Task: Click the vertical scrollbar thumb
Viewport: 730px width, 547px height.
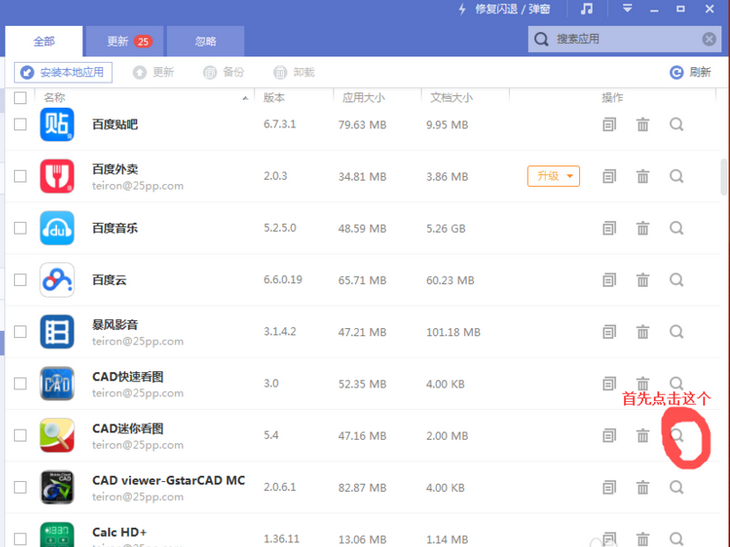Action: 724,177
